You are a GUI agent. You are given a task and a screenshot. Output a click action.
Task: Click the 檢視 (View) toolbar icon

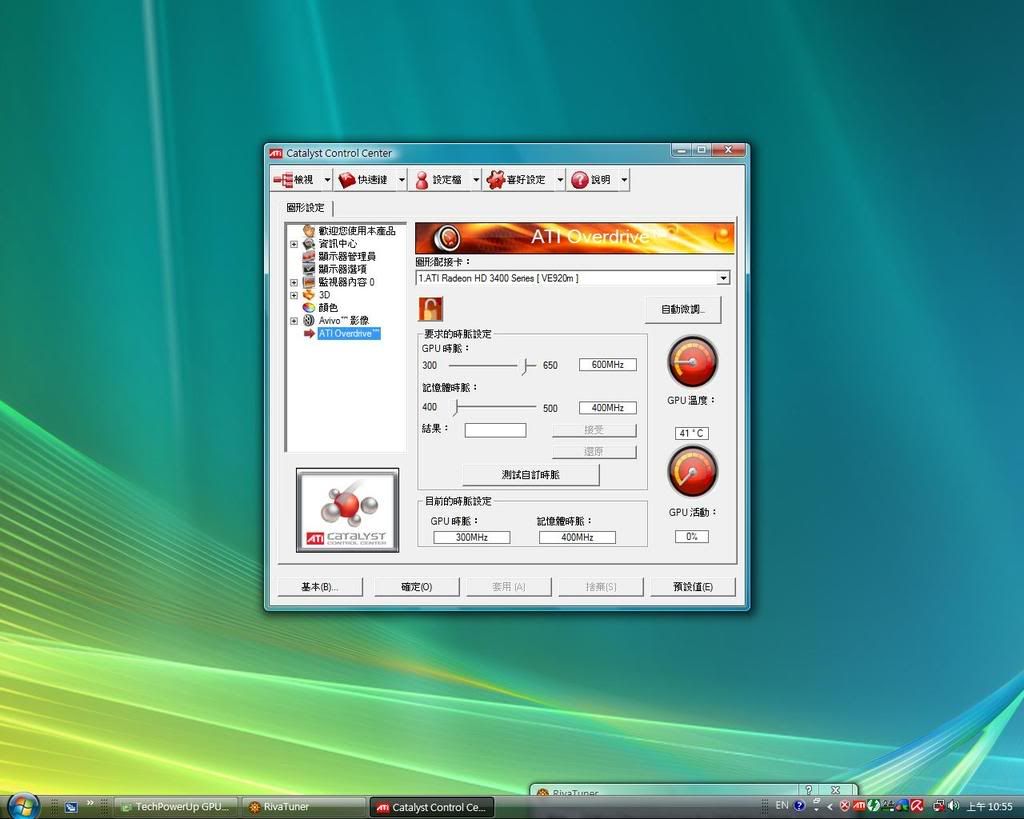coord(283,179)
